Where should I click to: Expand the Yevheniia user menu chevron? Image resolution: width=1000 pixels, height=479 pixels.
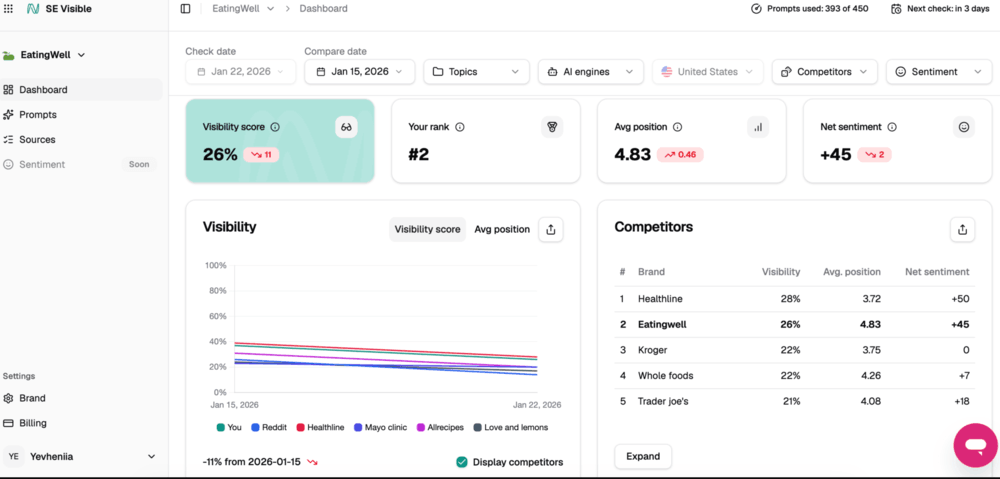click(151, 457)
